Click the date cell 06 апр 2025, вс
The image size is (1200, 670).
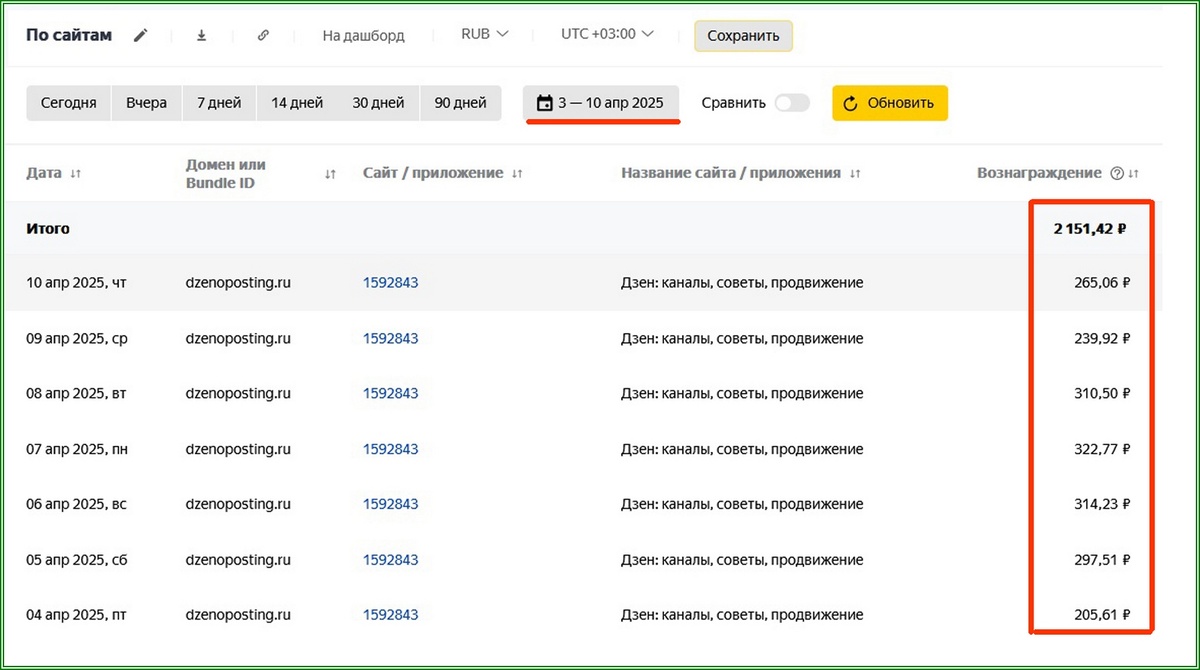click(77, 504)
